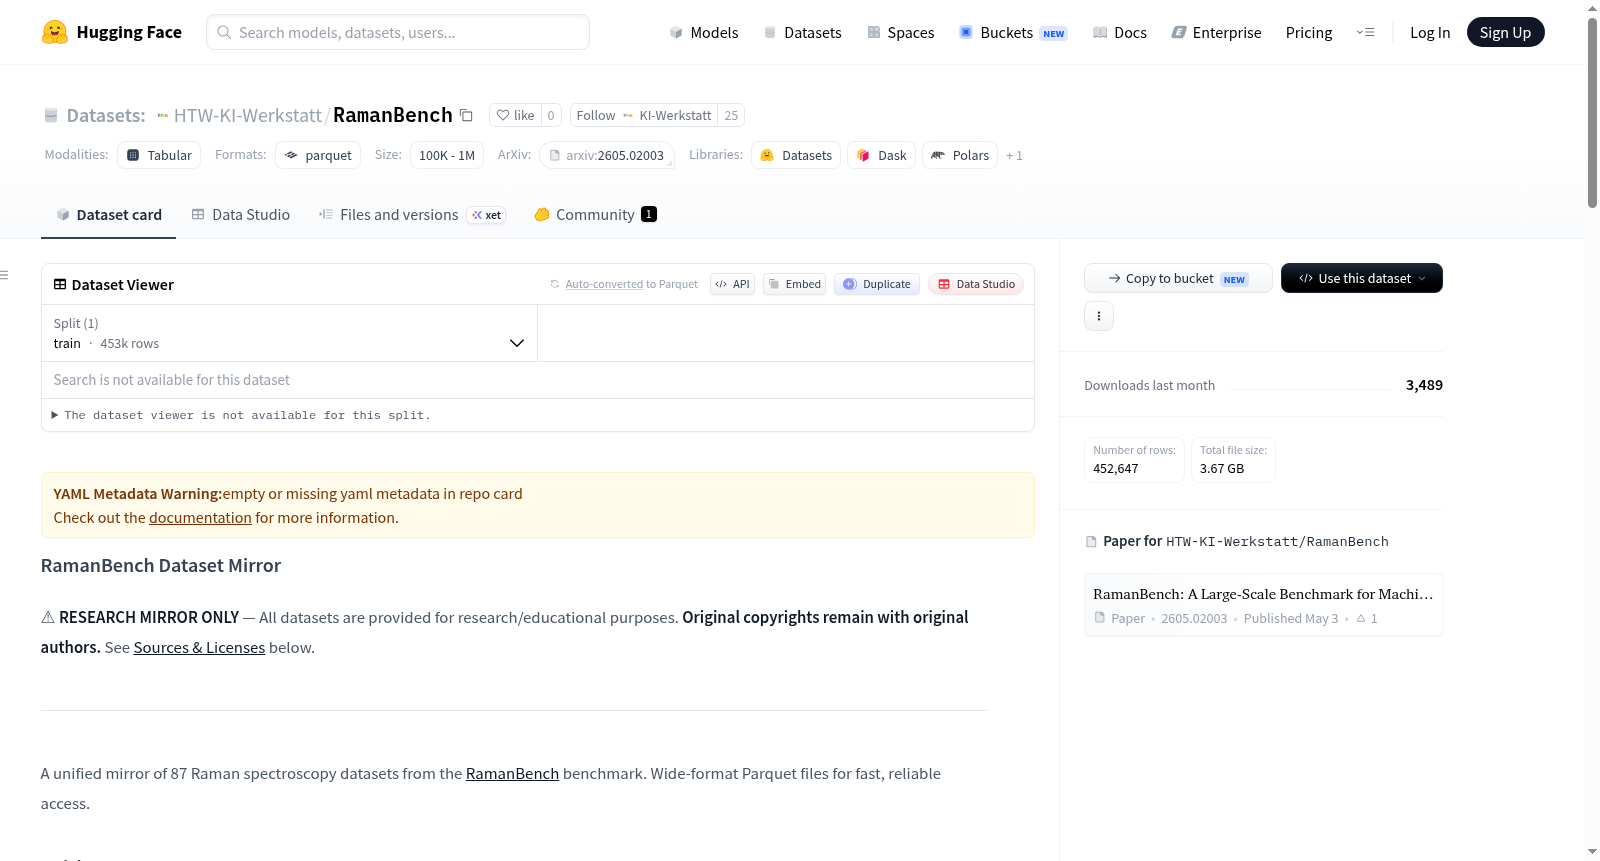The image size is (1600, 861).
Task: Click the downloads value 3,489
Action: (1424, 385)
